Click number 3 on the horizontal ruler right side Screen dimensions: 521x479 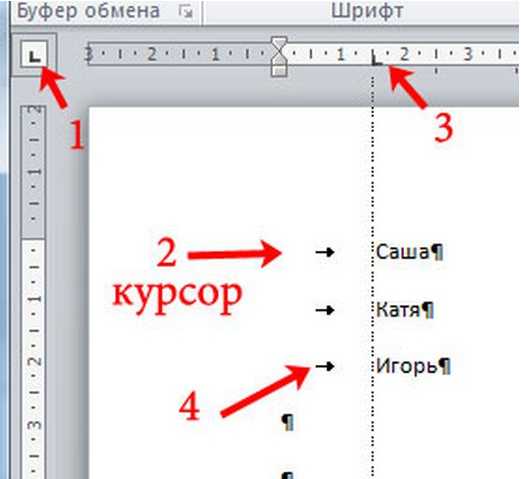coord(468,54)
